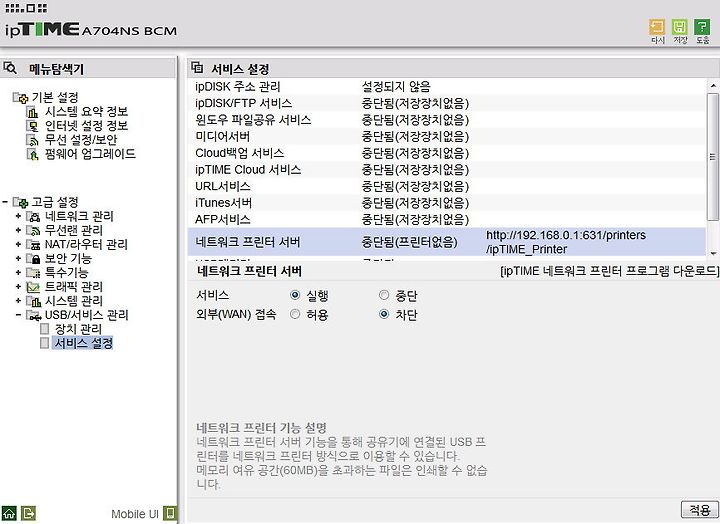720x524 pixels.
Task: Select 차단 for 외부(WAN) 접속
Action: 384,314
